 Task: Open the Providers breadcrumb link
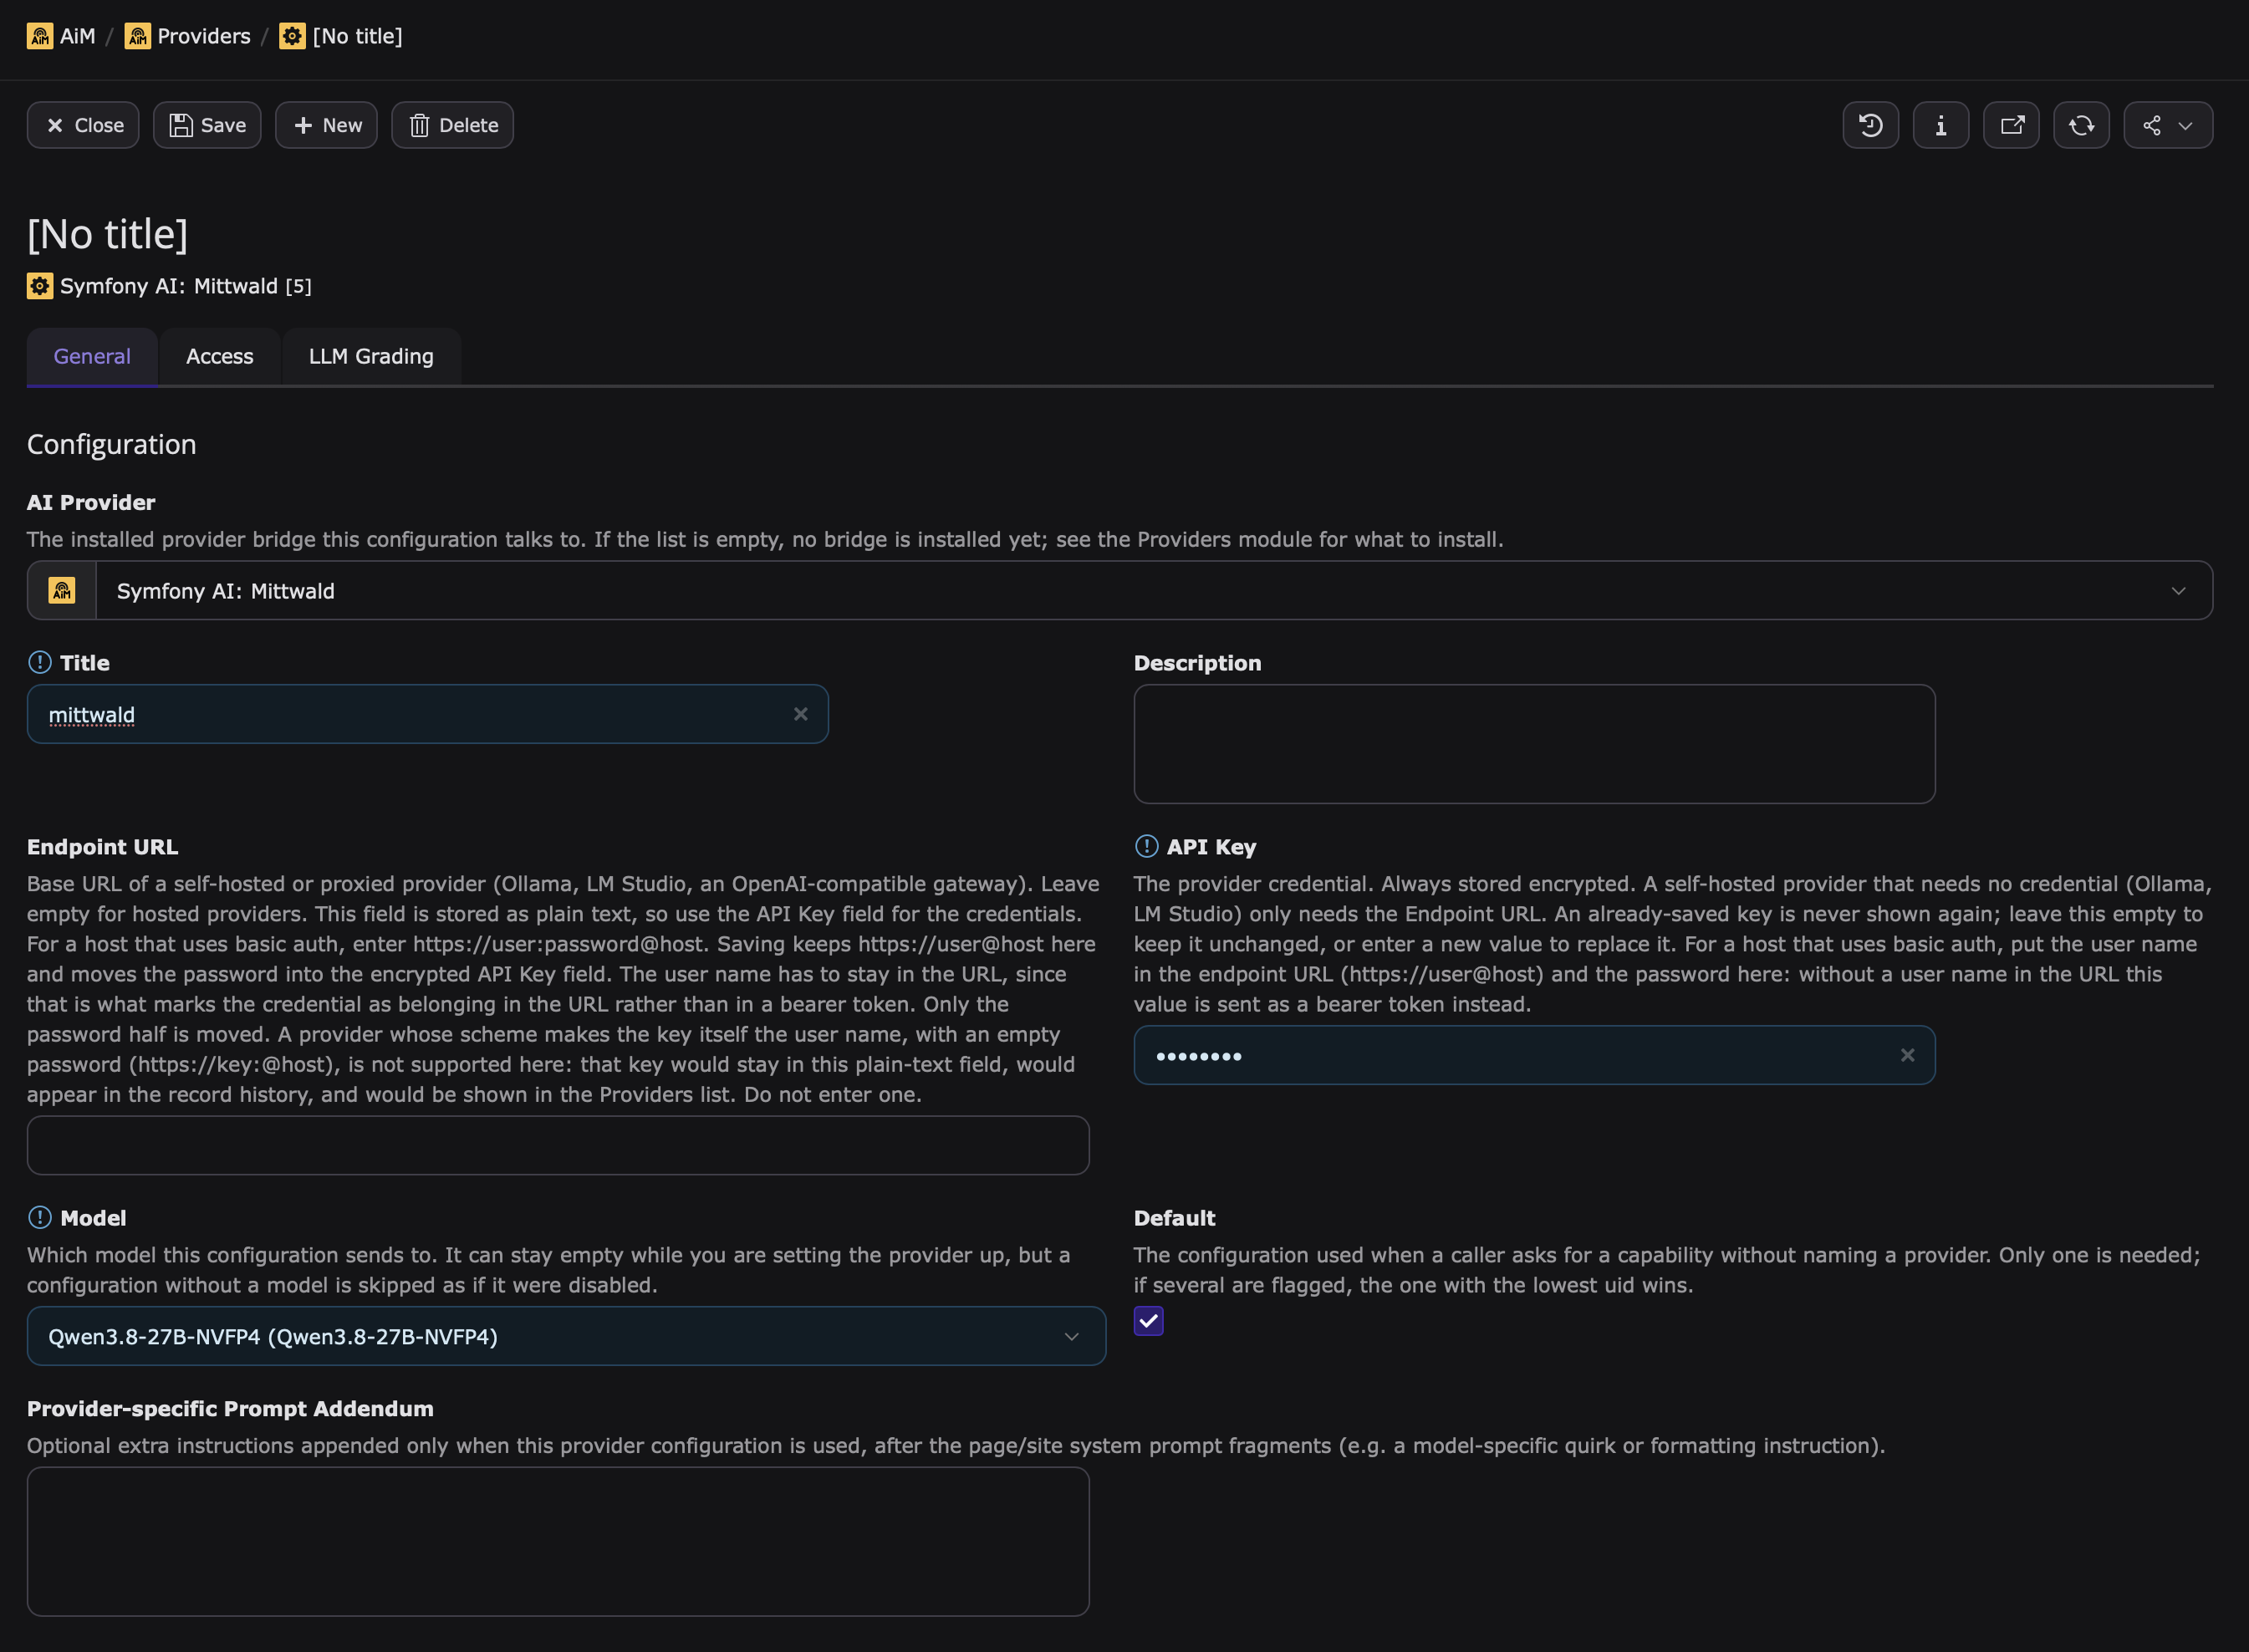[203, 36]
